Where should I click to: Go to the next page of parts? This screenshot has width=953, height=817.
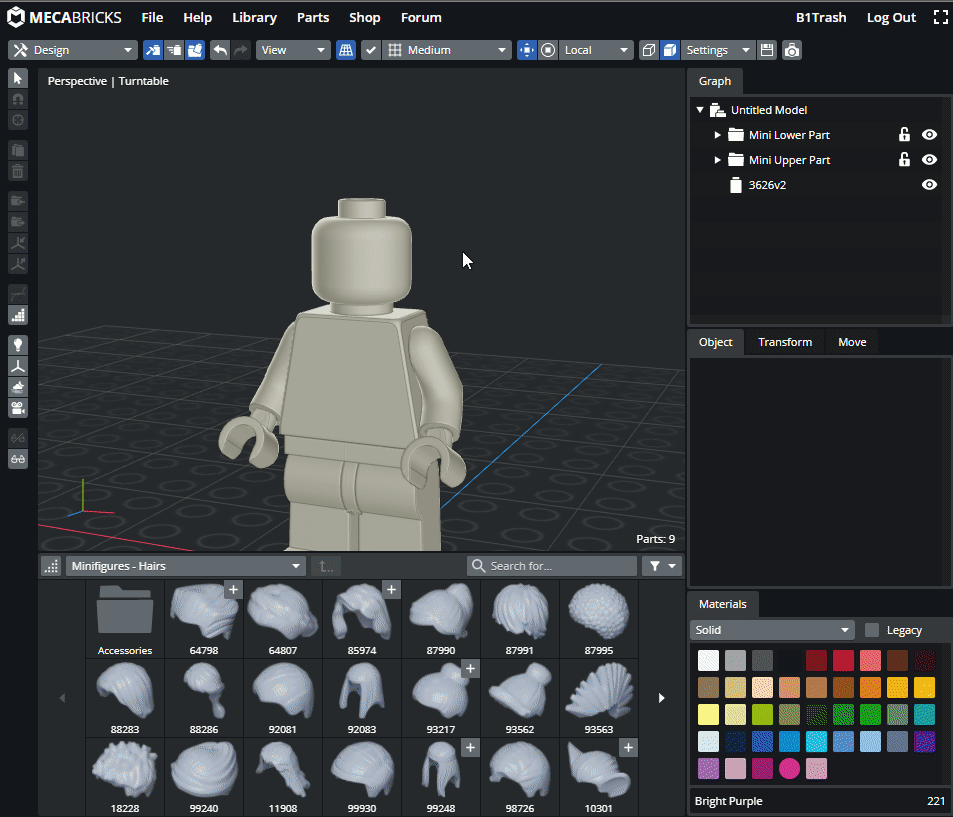661,698
